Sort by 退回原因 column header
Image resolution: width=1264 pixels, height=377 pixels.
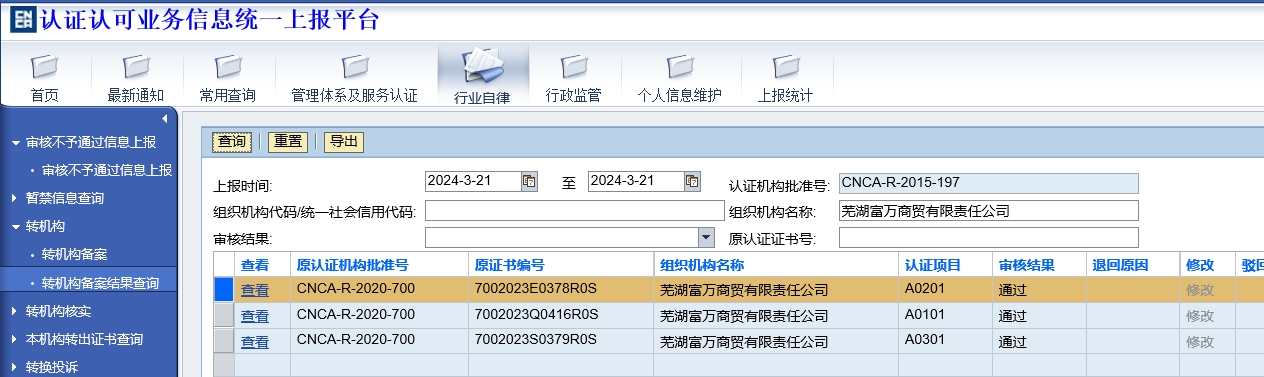[x=1132, y=265]
